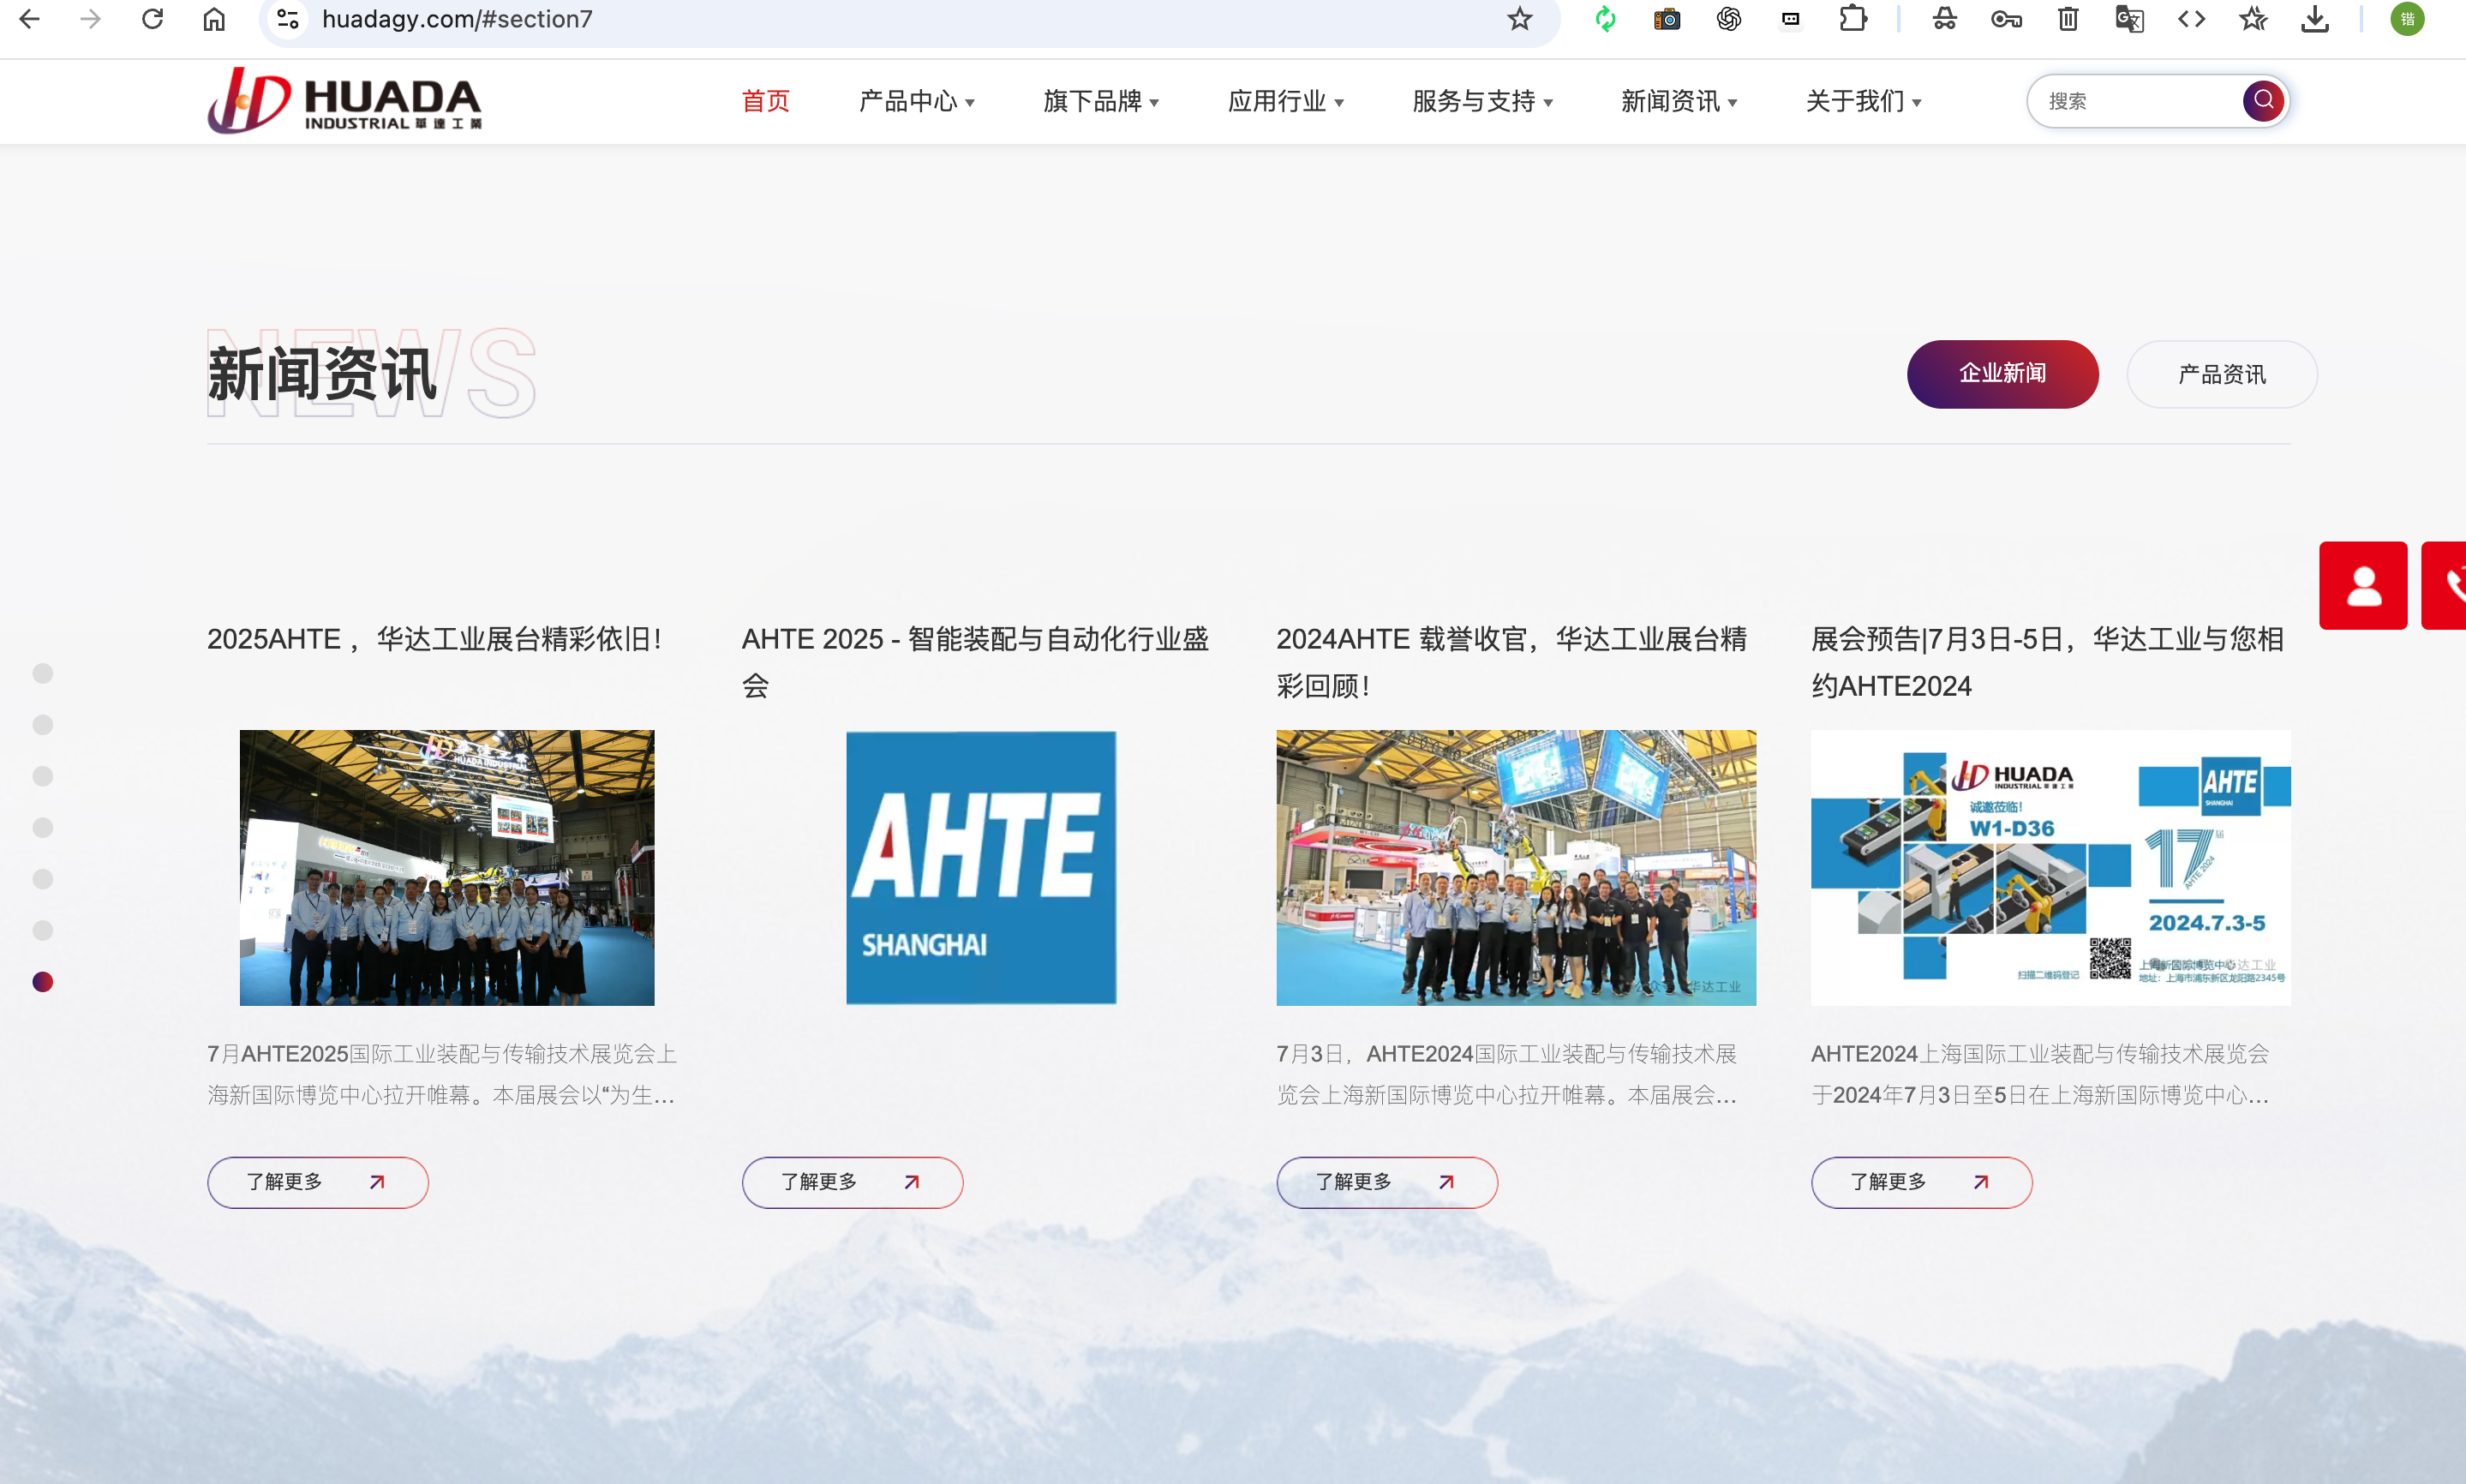The width and height of the screenshot is (2466, 1484).
Task: Switch to the 企业新闻 tab
Action: [2002, 374]
